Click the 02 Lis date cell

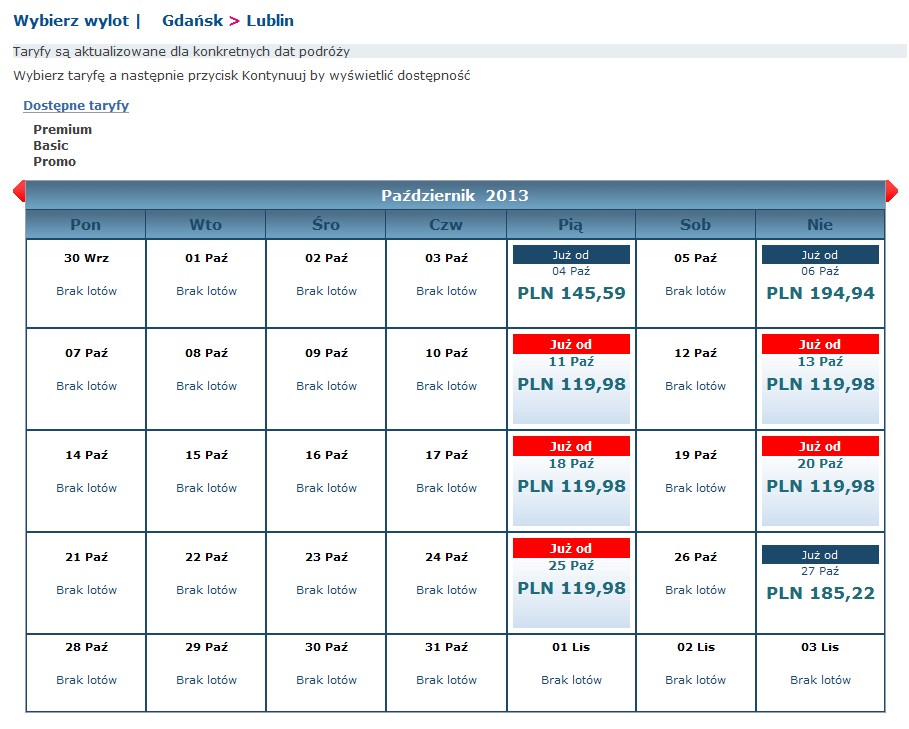pyautogui.click(x=696, y=673)
